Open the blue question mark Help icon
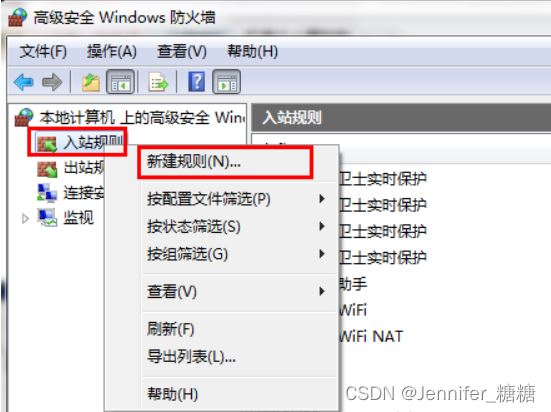 196,82
